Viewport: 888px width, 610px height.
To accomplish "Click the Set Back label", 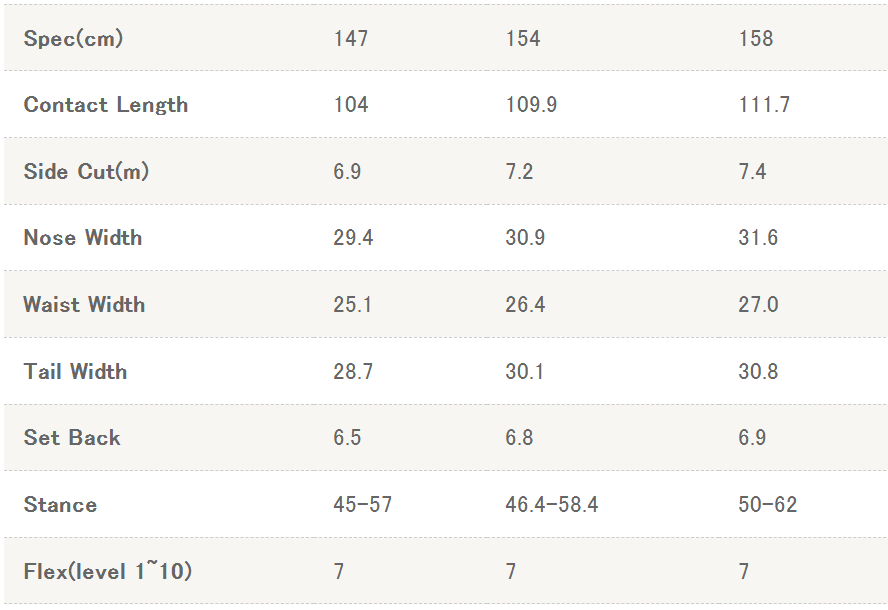I will (72, 438).
